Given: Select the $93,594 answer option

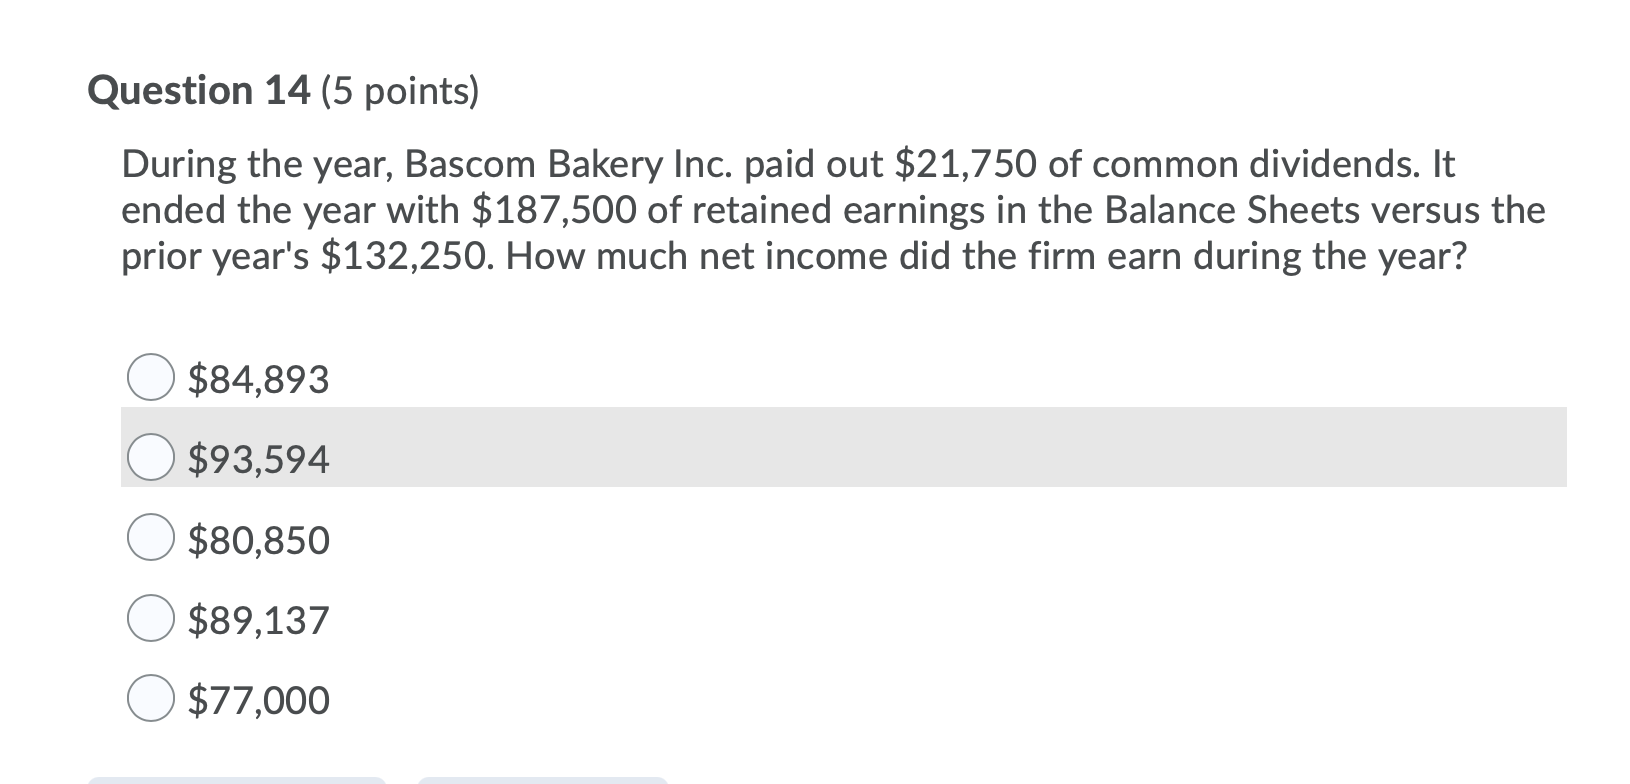Looking at the screenshot, I should (150, 459).
